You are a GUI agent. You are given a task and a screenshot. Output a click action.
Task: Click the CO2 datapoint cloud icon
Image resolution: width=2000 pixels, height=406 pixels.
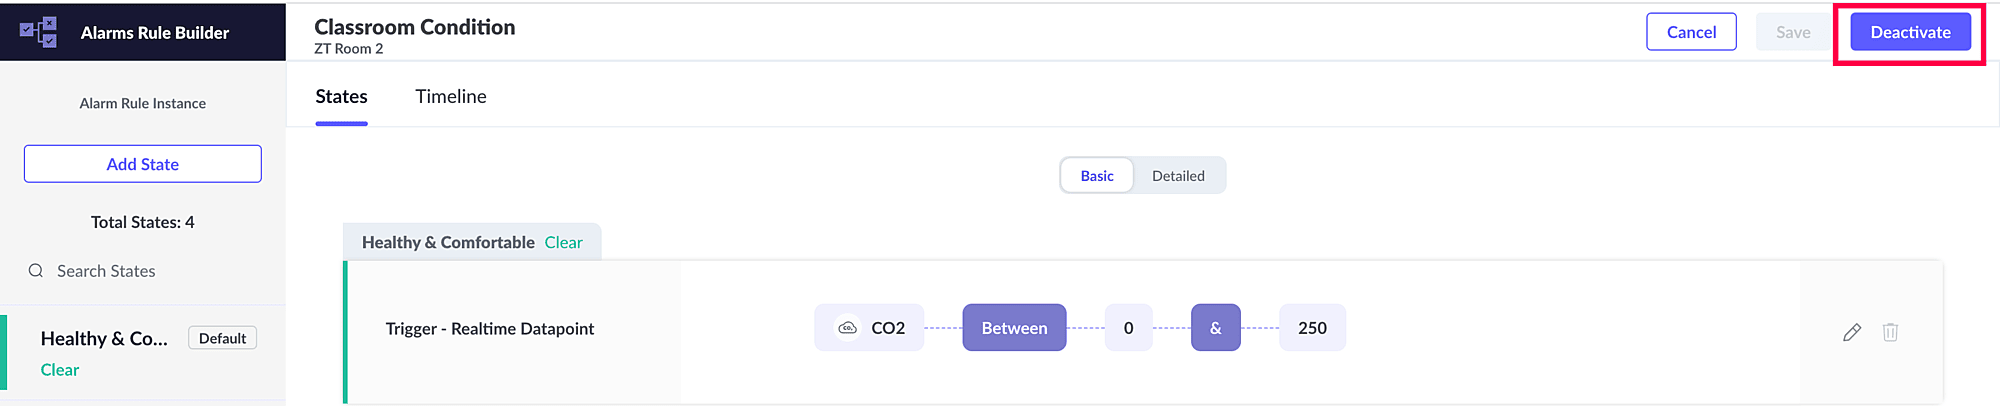point(847,328)
